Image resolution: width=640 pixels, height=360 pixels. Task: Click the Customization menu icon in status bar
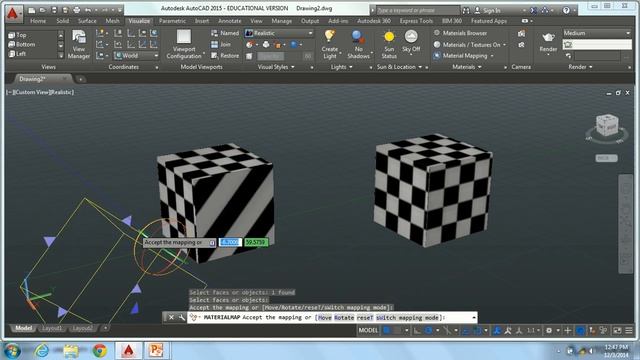(629, 330)
